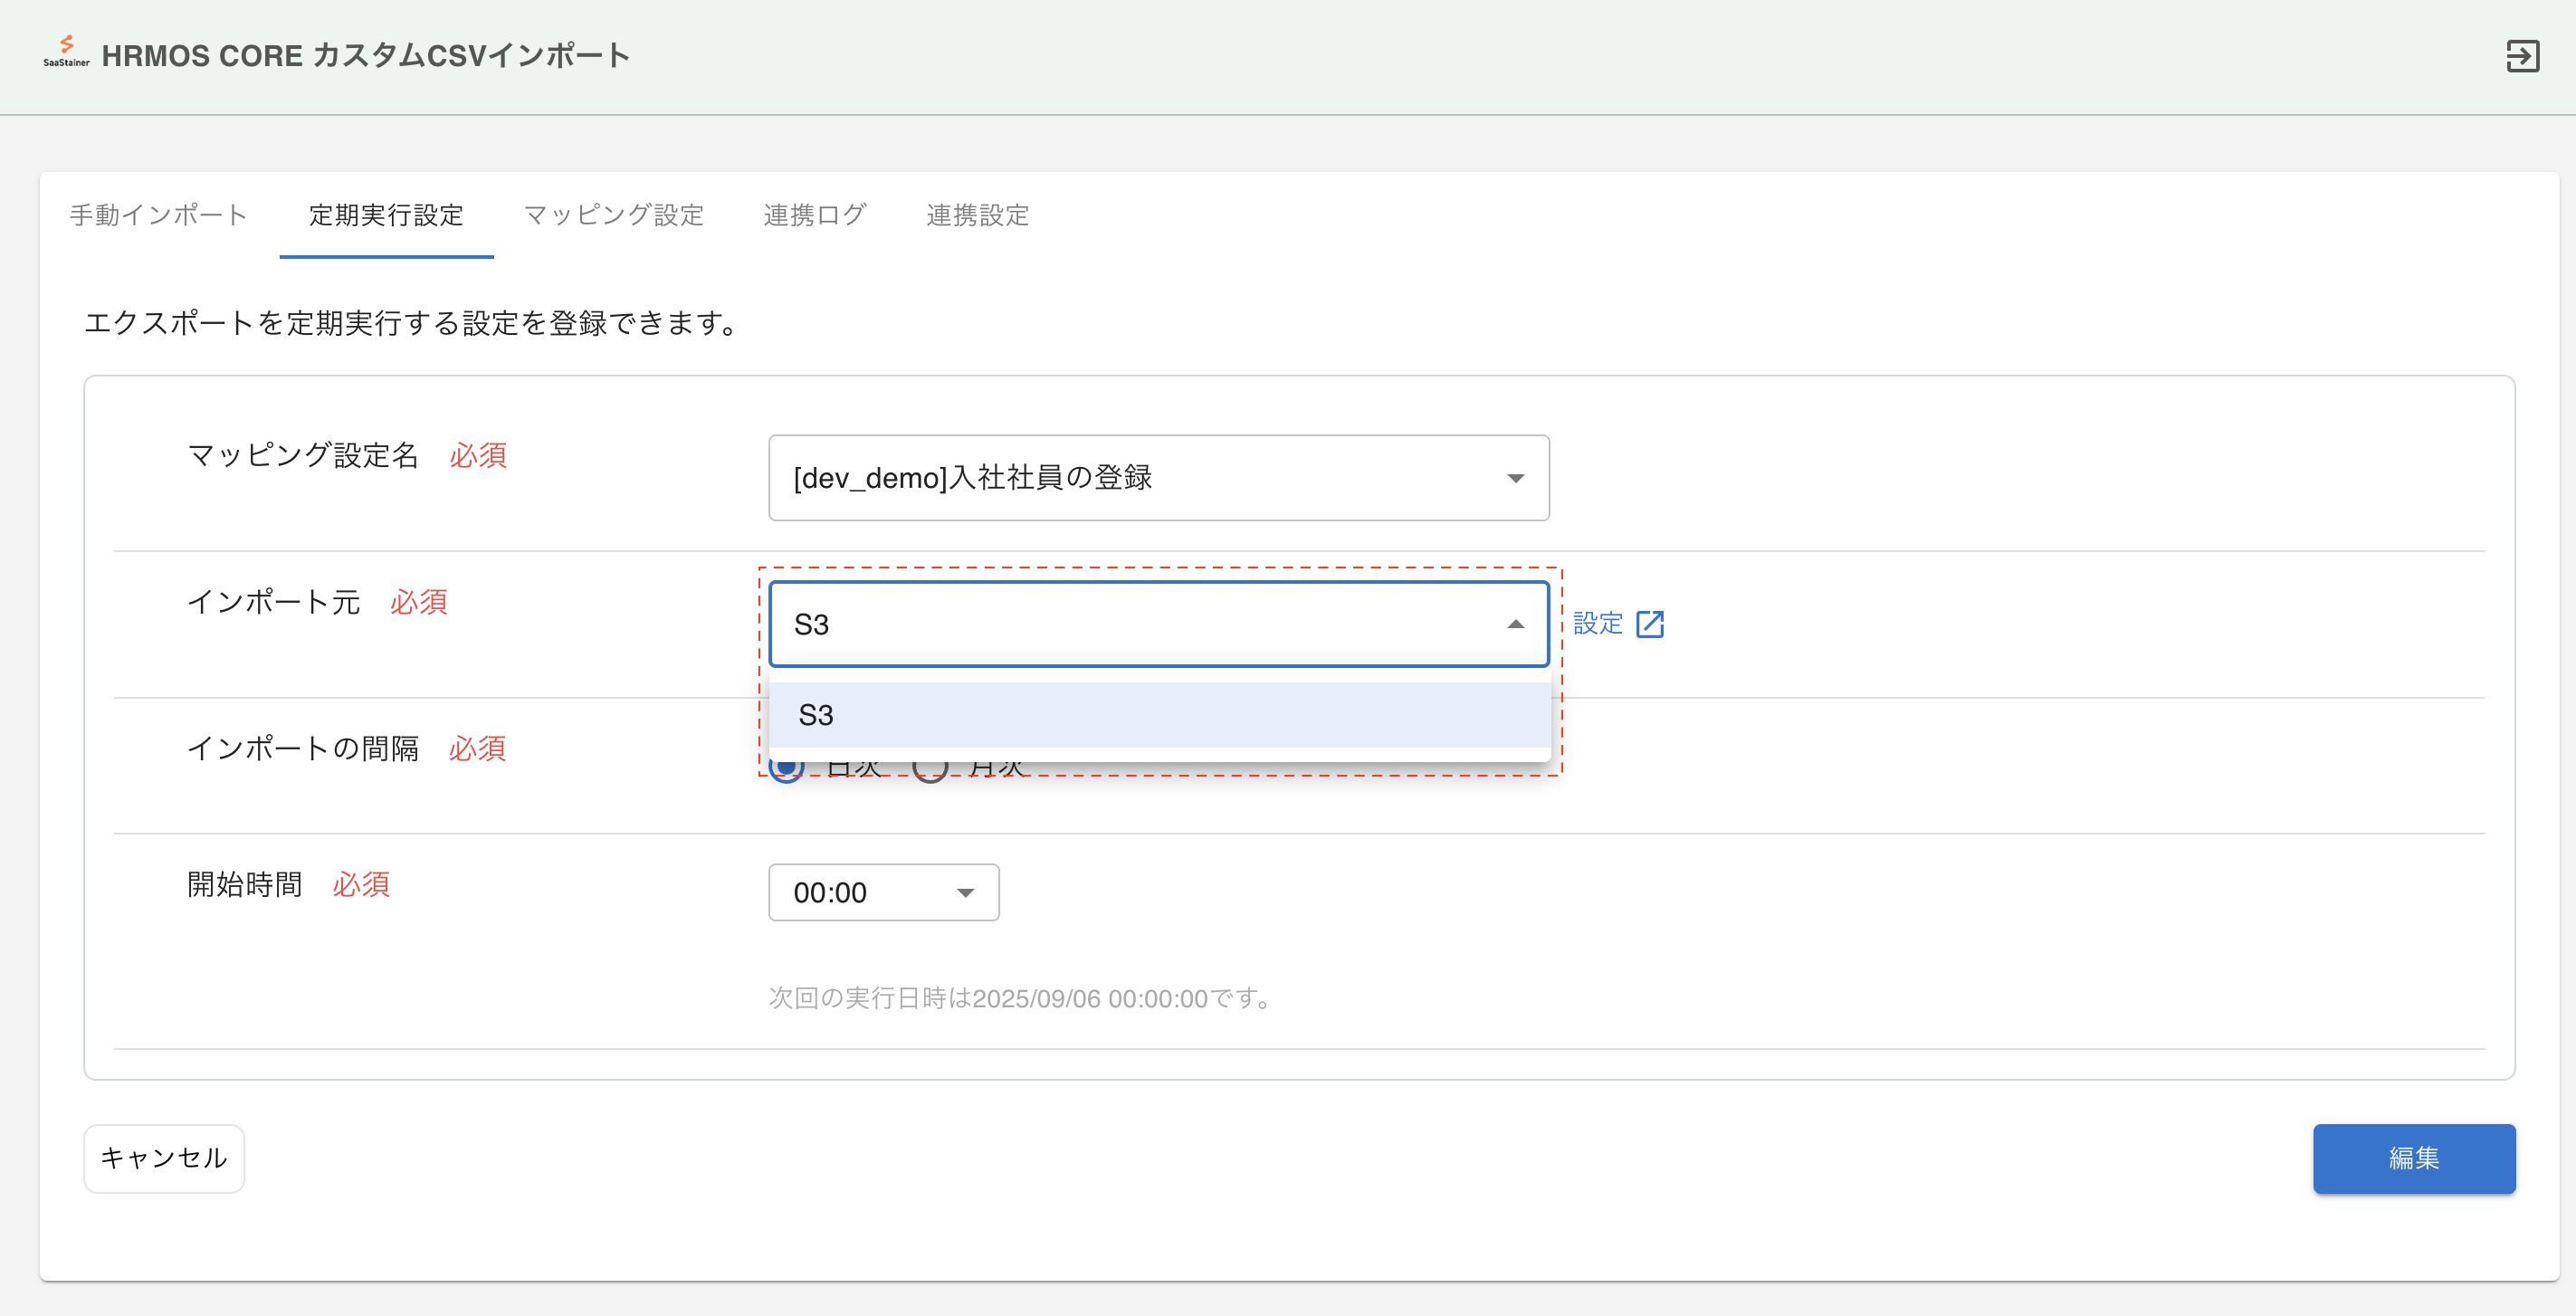Open the マッピング設定 tab
Screen dimensions: 2576x1316
click(613, 215)
